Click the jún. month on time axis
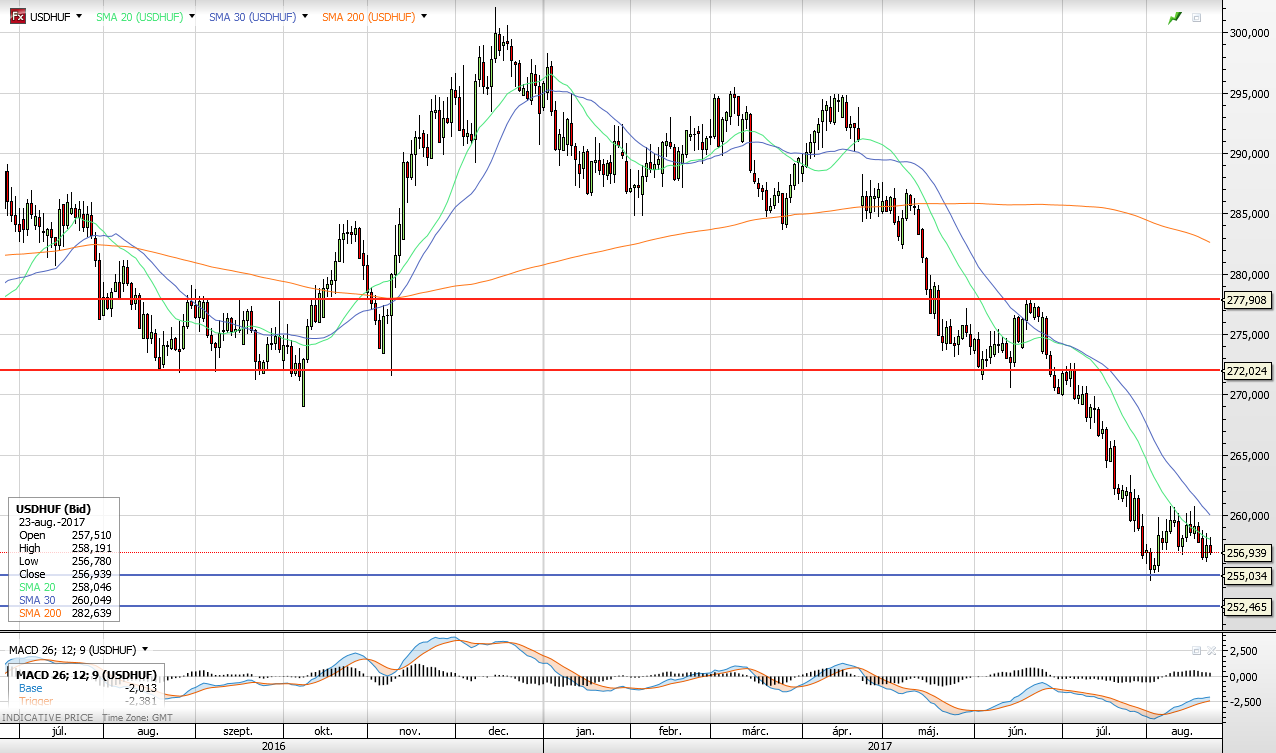Image resolution: width=1276 pixels, height=753 pixels. point(1018,731)
